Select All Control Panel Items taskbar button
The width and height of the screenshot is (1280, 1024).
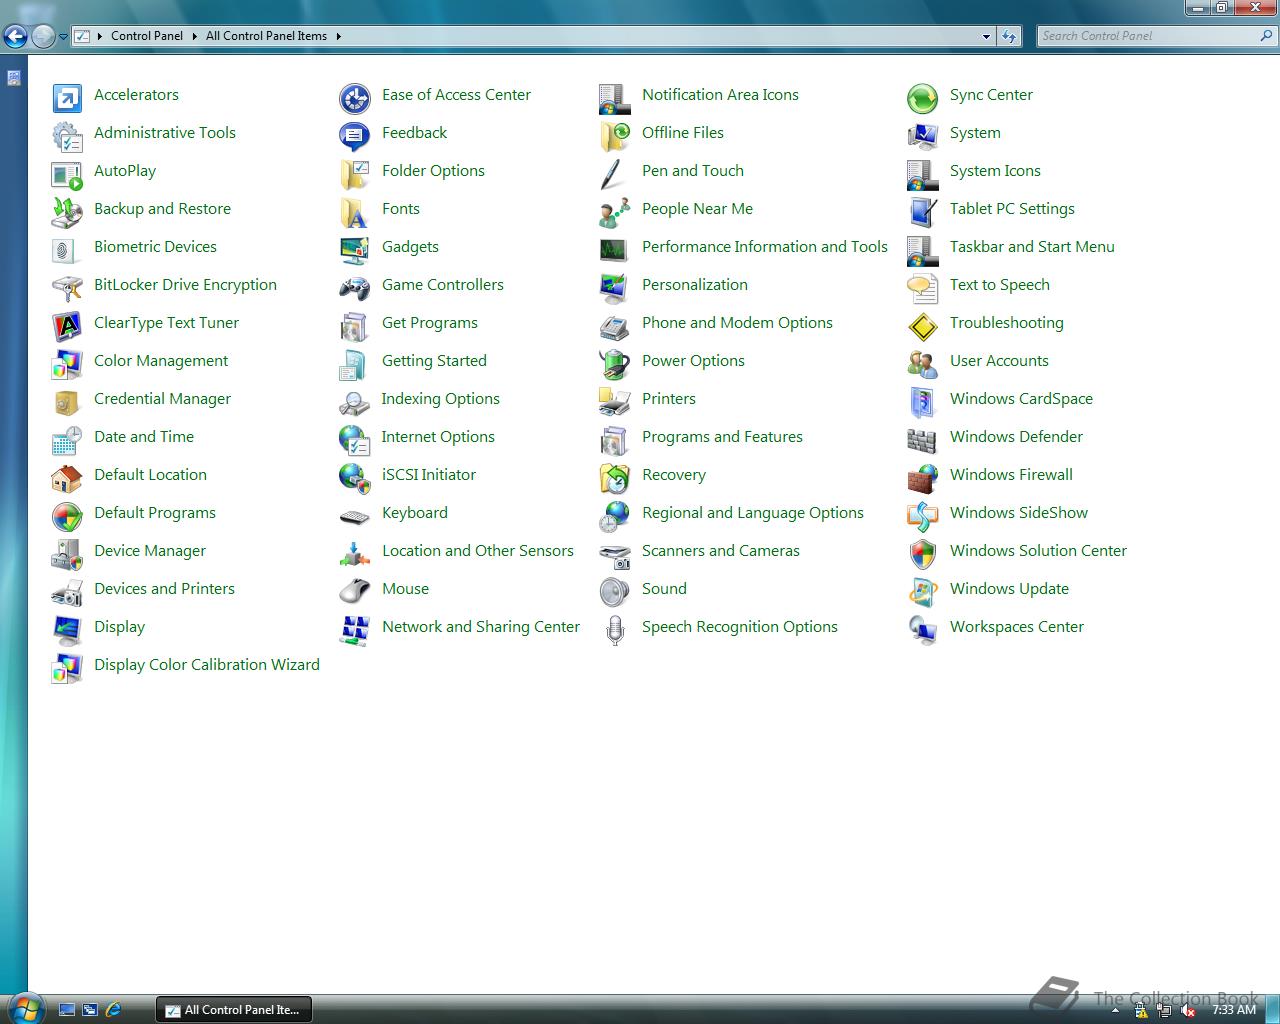[x=234, y=1010]
